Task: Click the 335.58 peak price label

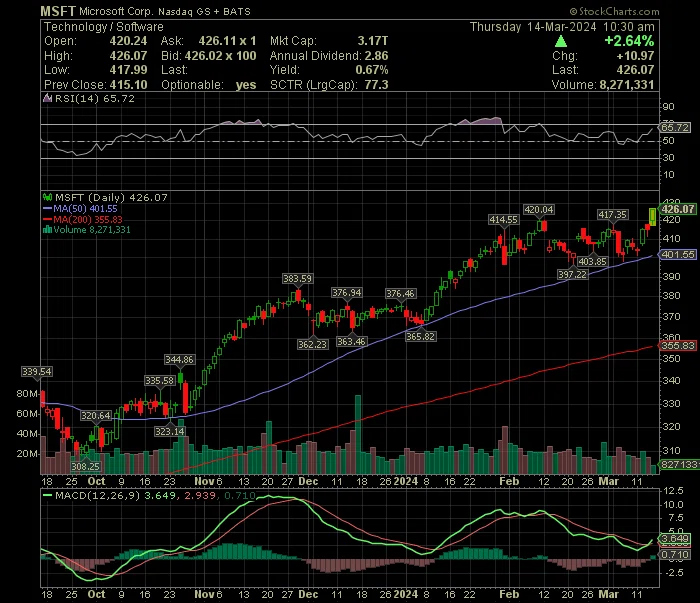Action: click(x=160, y=381)
